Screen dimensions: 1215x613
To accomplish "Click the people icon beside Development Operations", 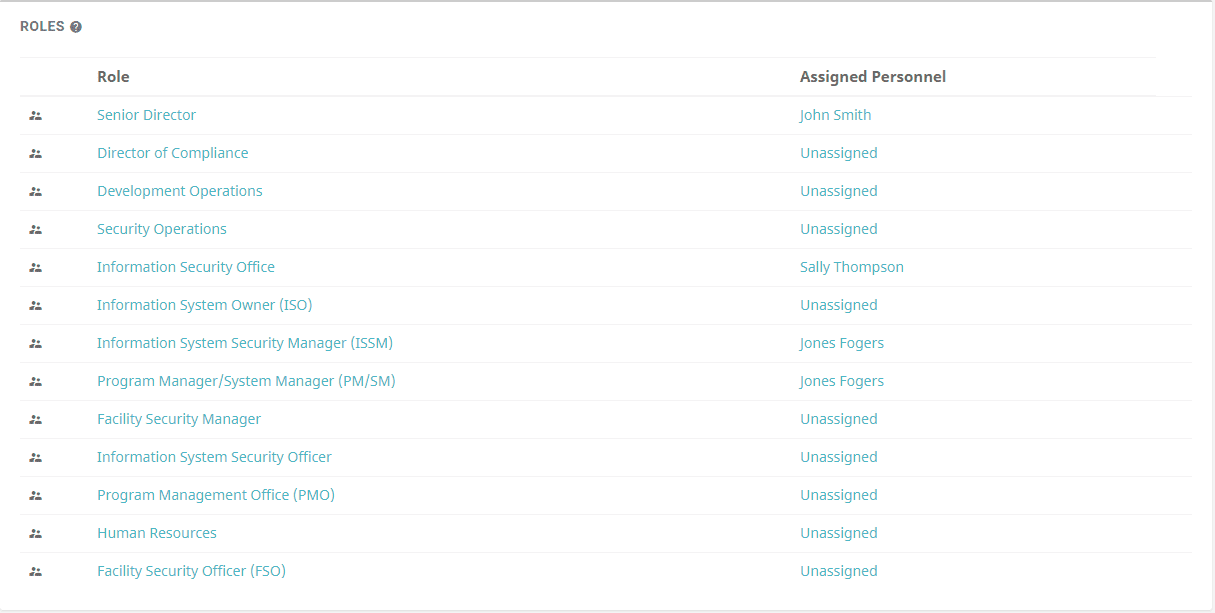I will [x=36, y=192].
